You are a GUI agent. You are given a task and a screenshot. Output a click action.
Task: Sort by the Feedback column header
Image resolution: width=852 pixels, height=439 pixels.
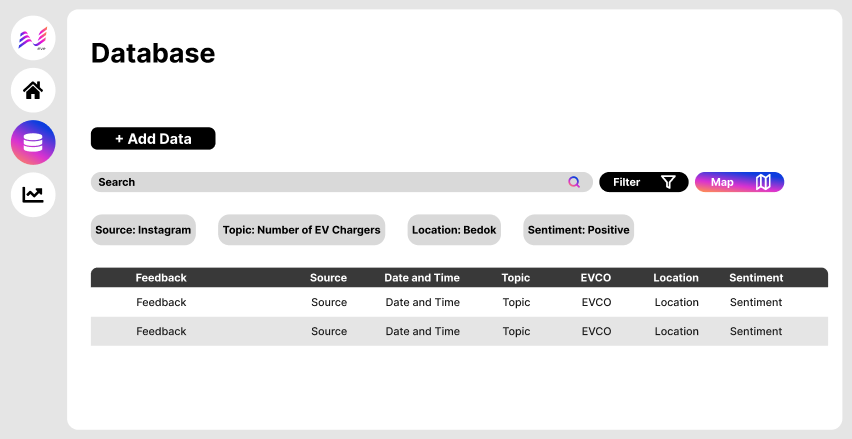tap(161, 278)
